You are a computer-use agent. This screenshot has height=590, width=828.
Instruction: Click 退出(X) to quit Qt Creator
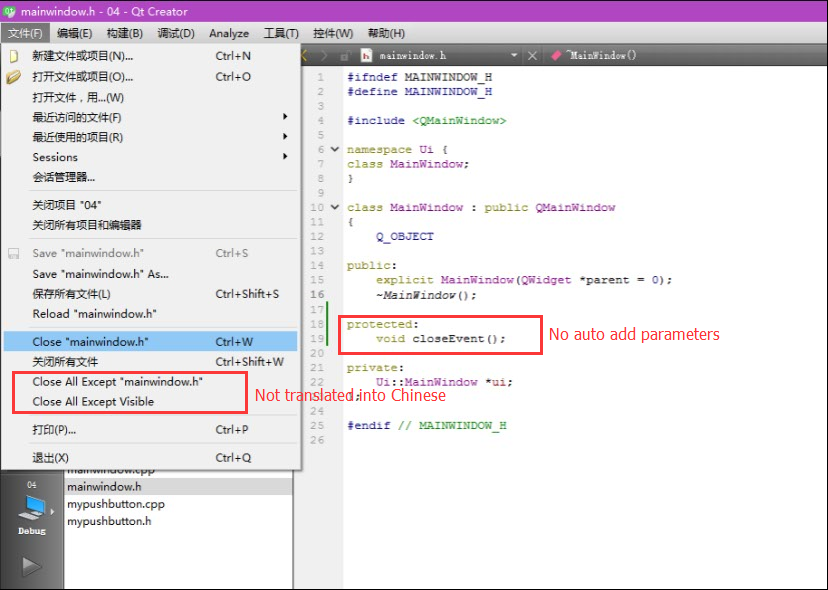click(50, 458)
